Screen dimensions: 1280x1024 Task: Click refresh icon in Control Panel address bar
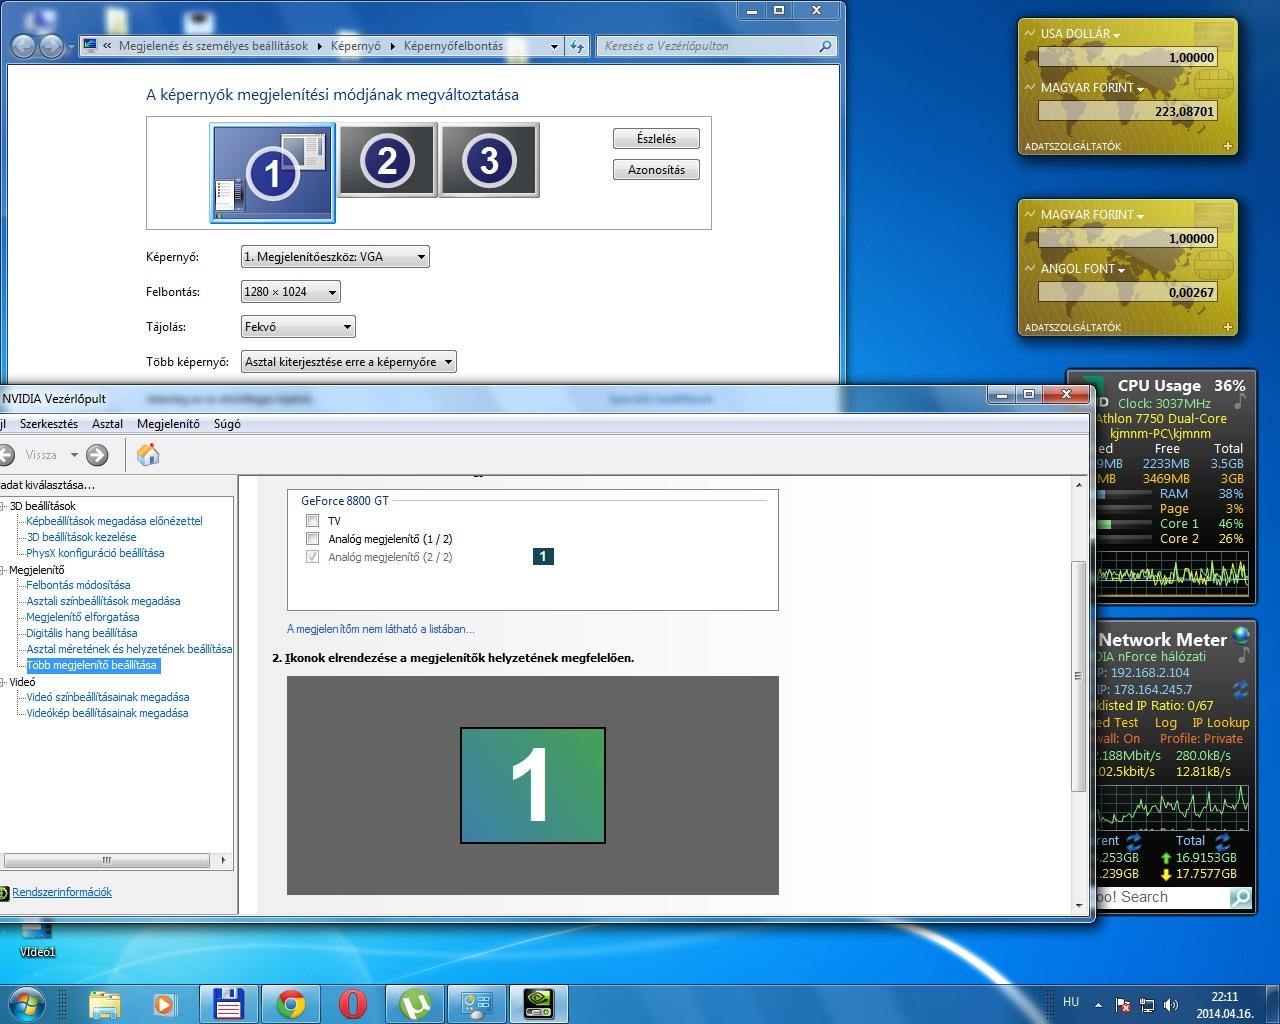click(577, 46)
